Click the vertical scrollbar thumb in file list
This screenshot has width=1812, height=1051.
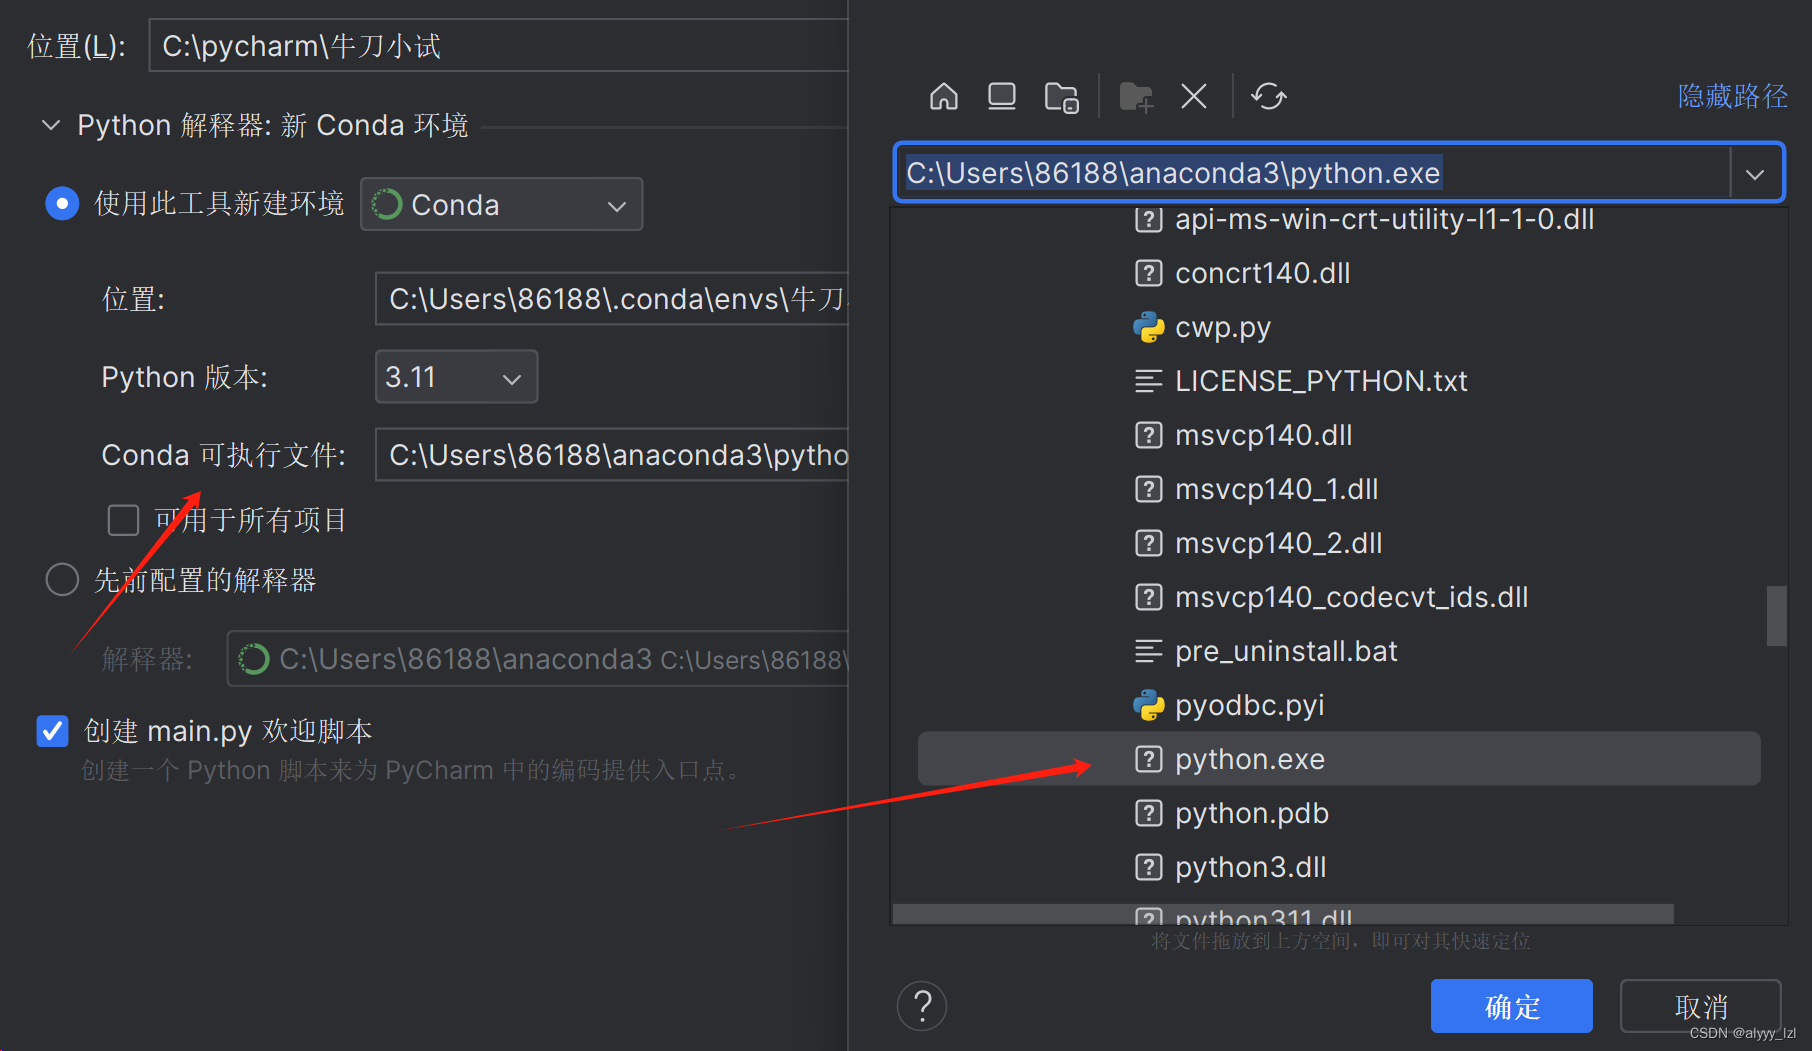coord(1776,616)
